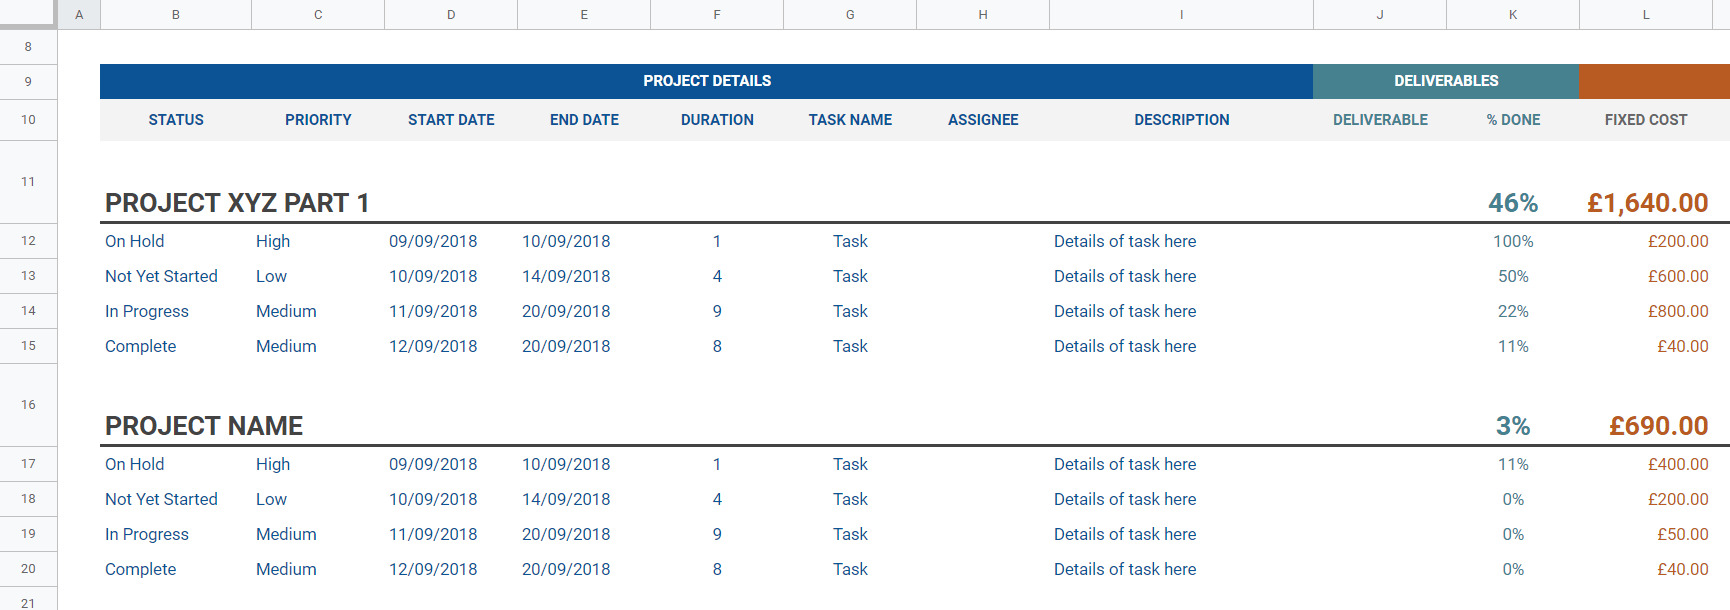The image size is (1730, 610).
Task: Click the 46% project total
Action: pyautogui.click(x=1513, y=203)
